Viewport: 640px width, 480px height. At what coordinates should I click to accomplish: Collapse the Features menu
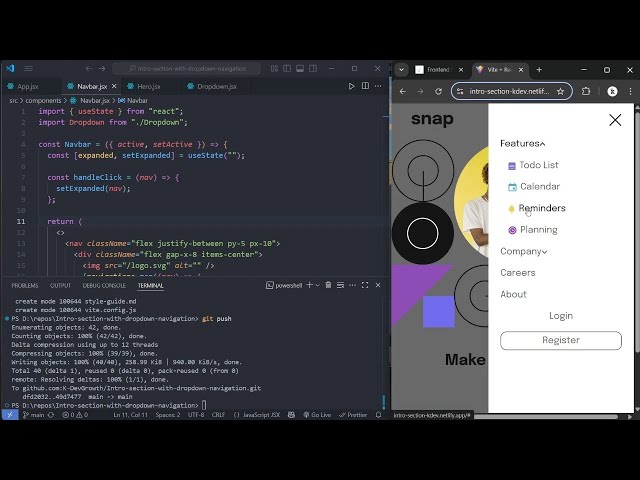tap(522, 144)
